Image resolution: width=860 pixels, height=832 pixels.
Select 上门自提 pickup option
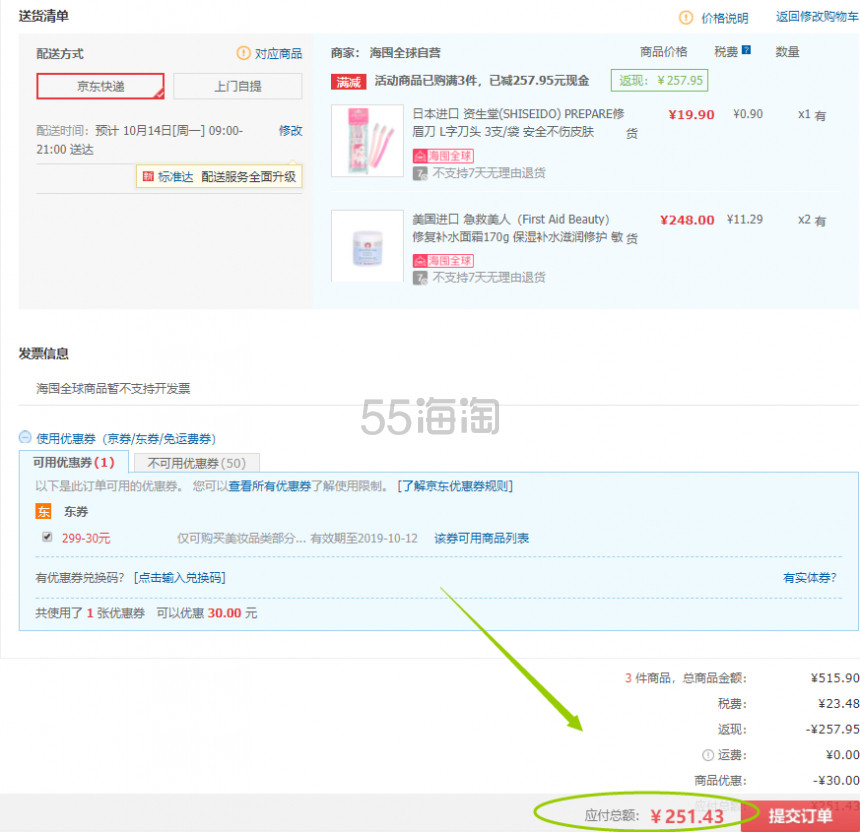point(237,86)
